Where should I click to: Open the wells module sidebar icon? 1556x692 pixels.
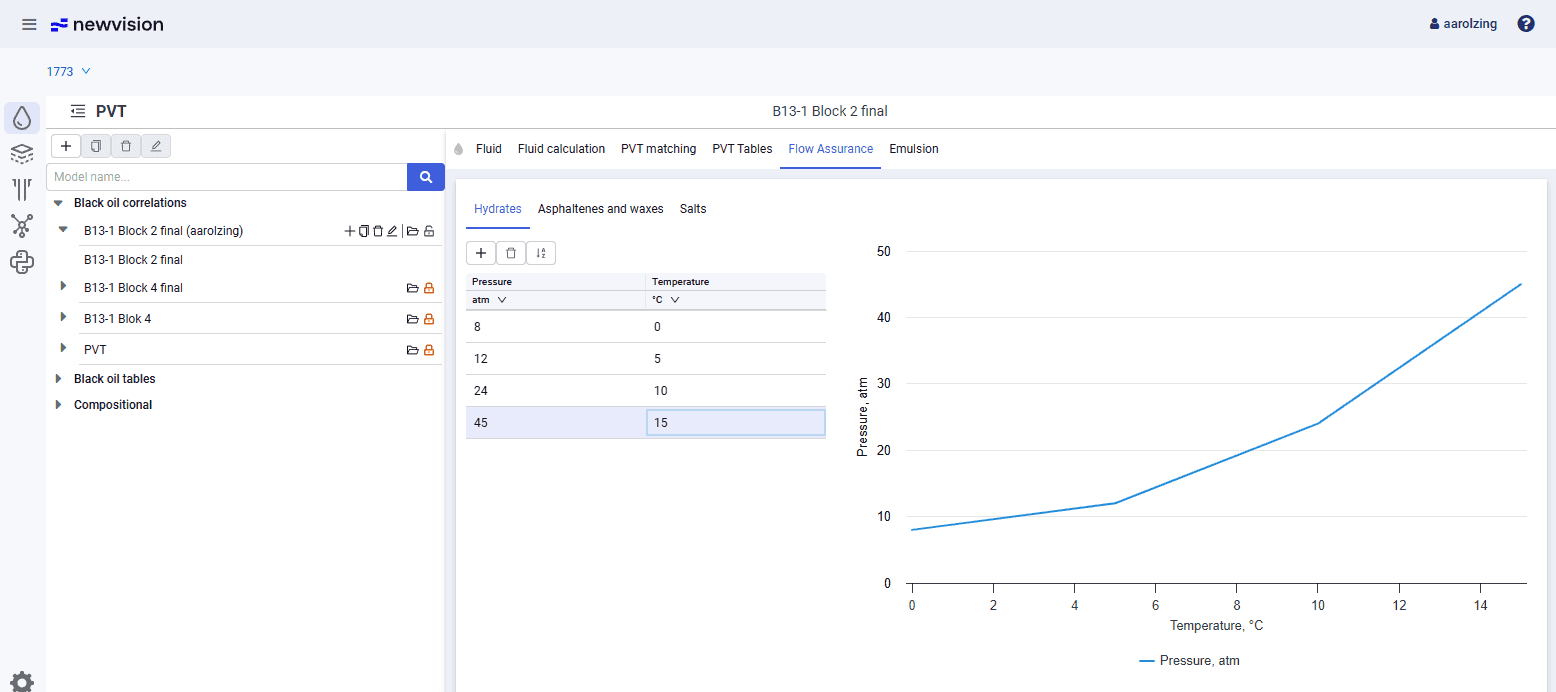click(22, 190)
